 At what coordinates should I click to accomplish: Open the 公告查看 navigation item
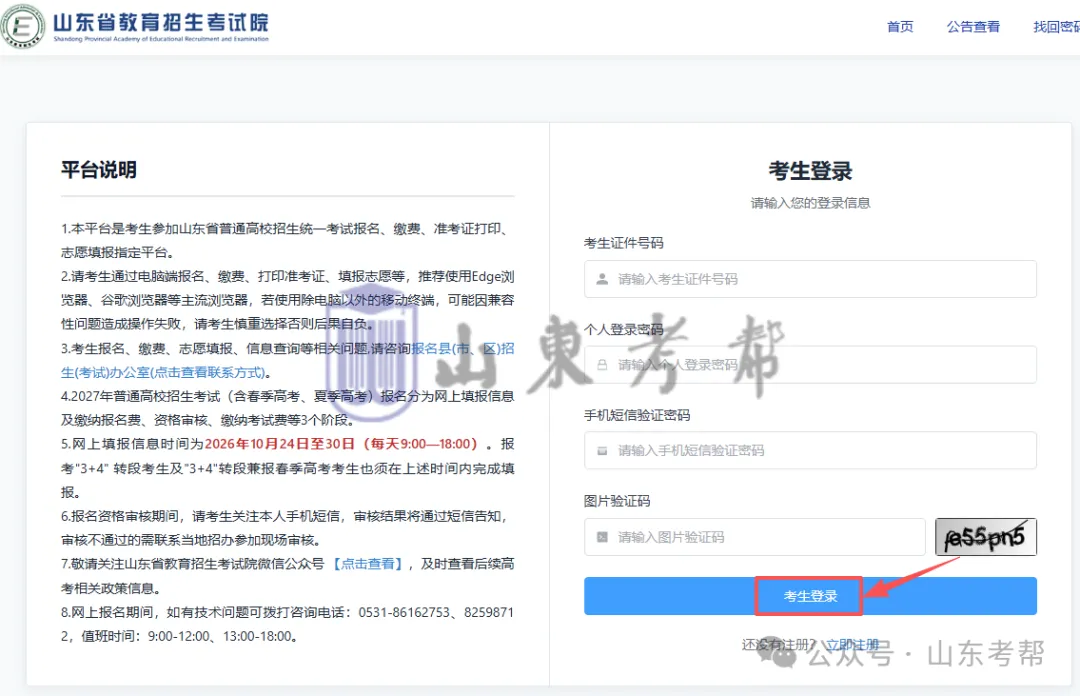pos(973,27)
